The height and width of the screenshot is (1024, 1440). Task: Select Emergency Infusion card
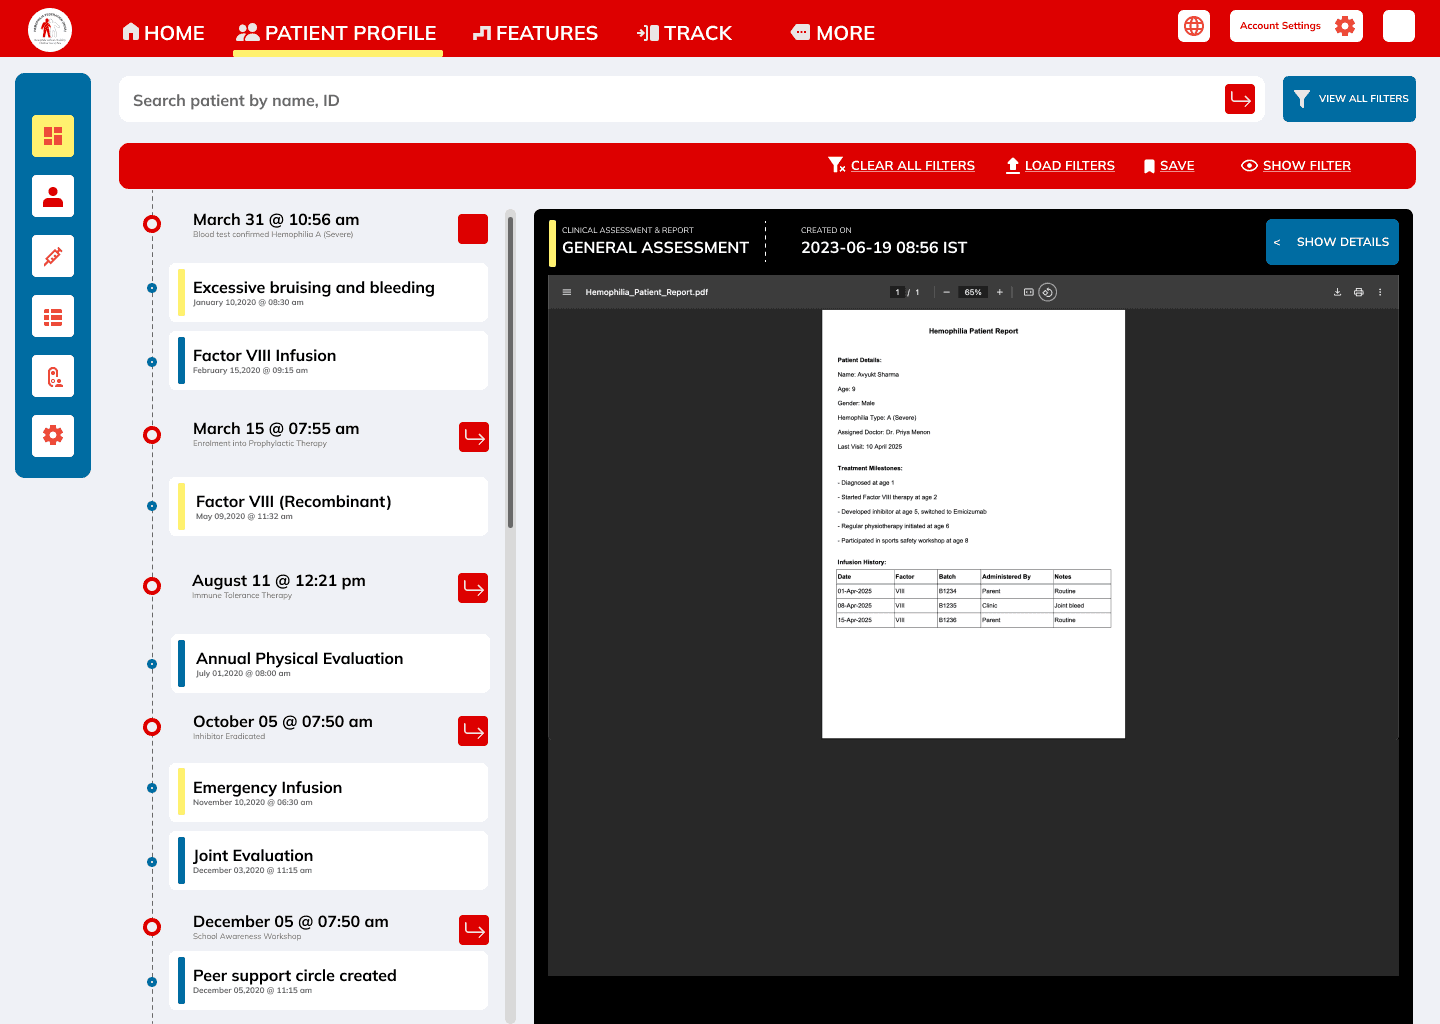[x=329, y=792]
